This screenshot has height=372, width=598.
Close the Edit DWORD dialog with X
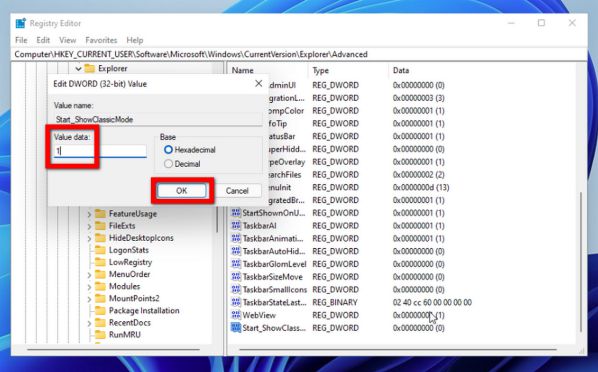pos(259,84)
